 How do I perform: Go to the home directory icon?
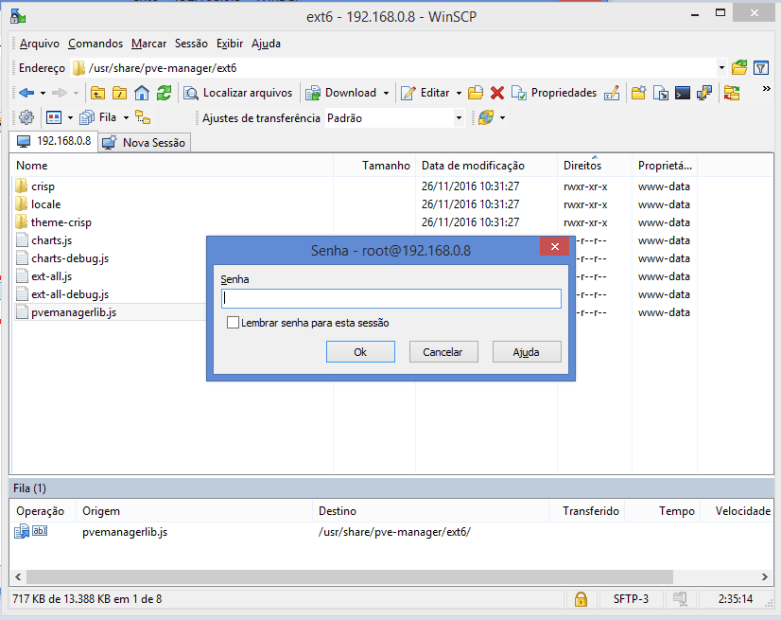[x=142, y=93]
